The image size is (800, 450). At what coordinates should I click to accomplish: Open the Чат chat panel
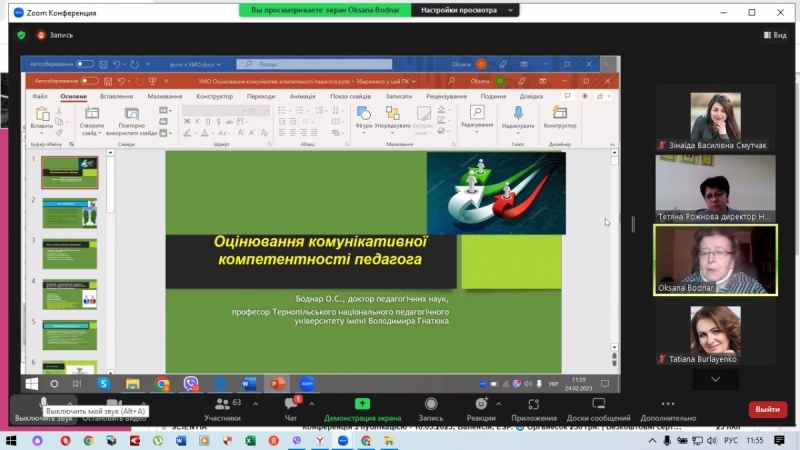tap(291, 408)
